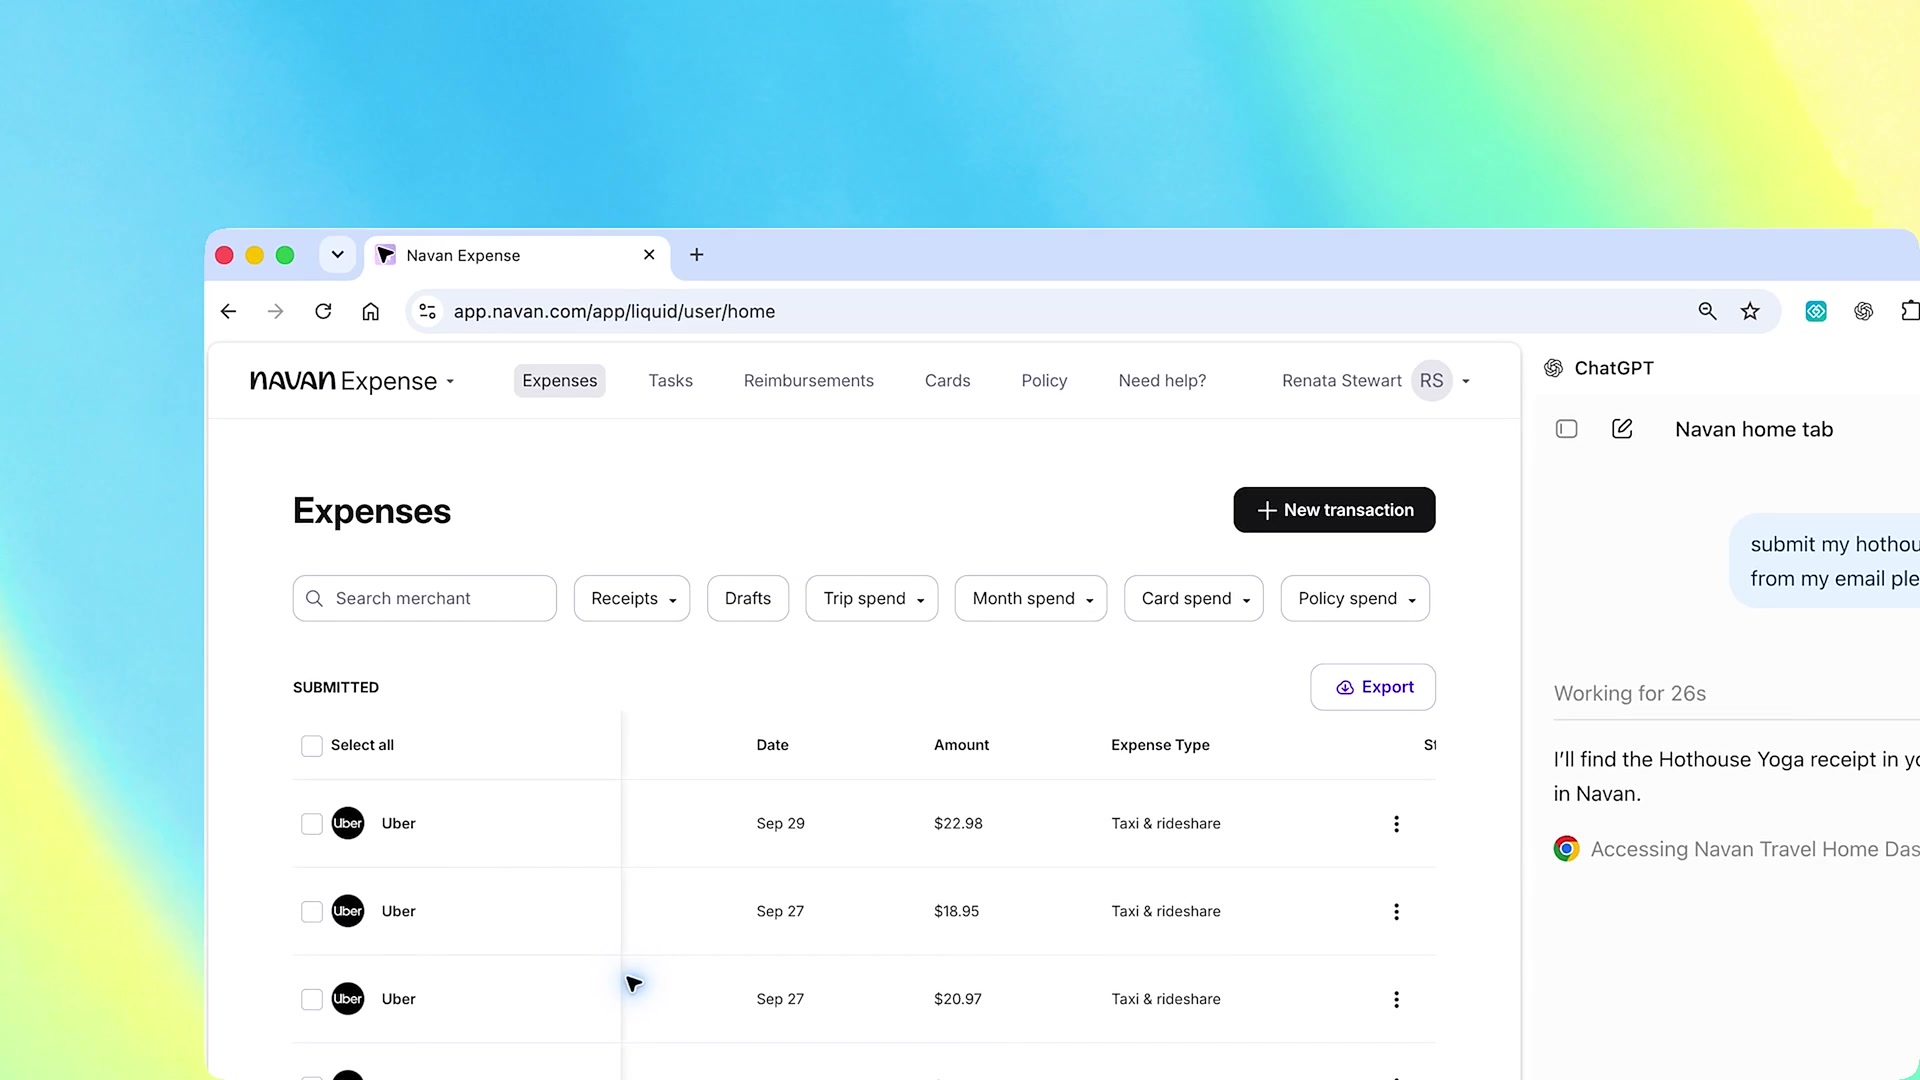This screenshot has width=1920, height=1080.
Task: Open a new browser tab
Action: point(697,255)
